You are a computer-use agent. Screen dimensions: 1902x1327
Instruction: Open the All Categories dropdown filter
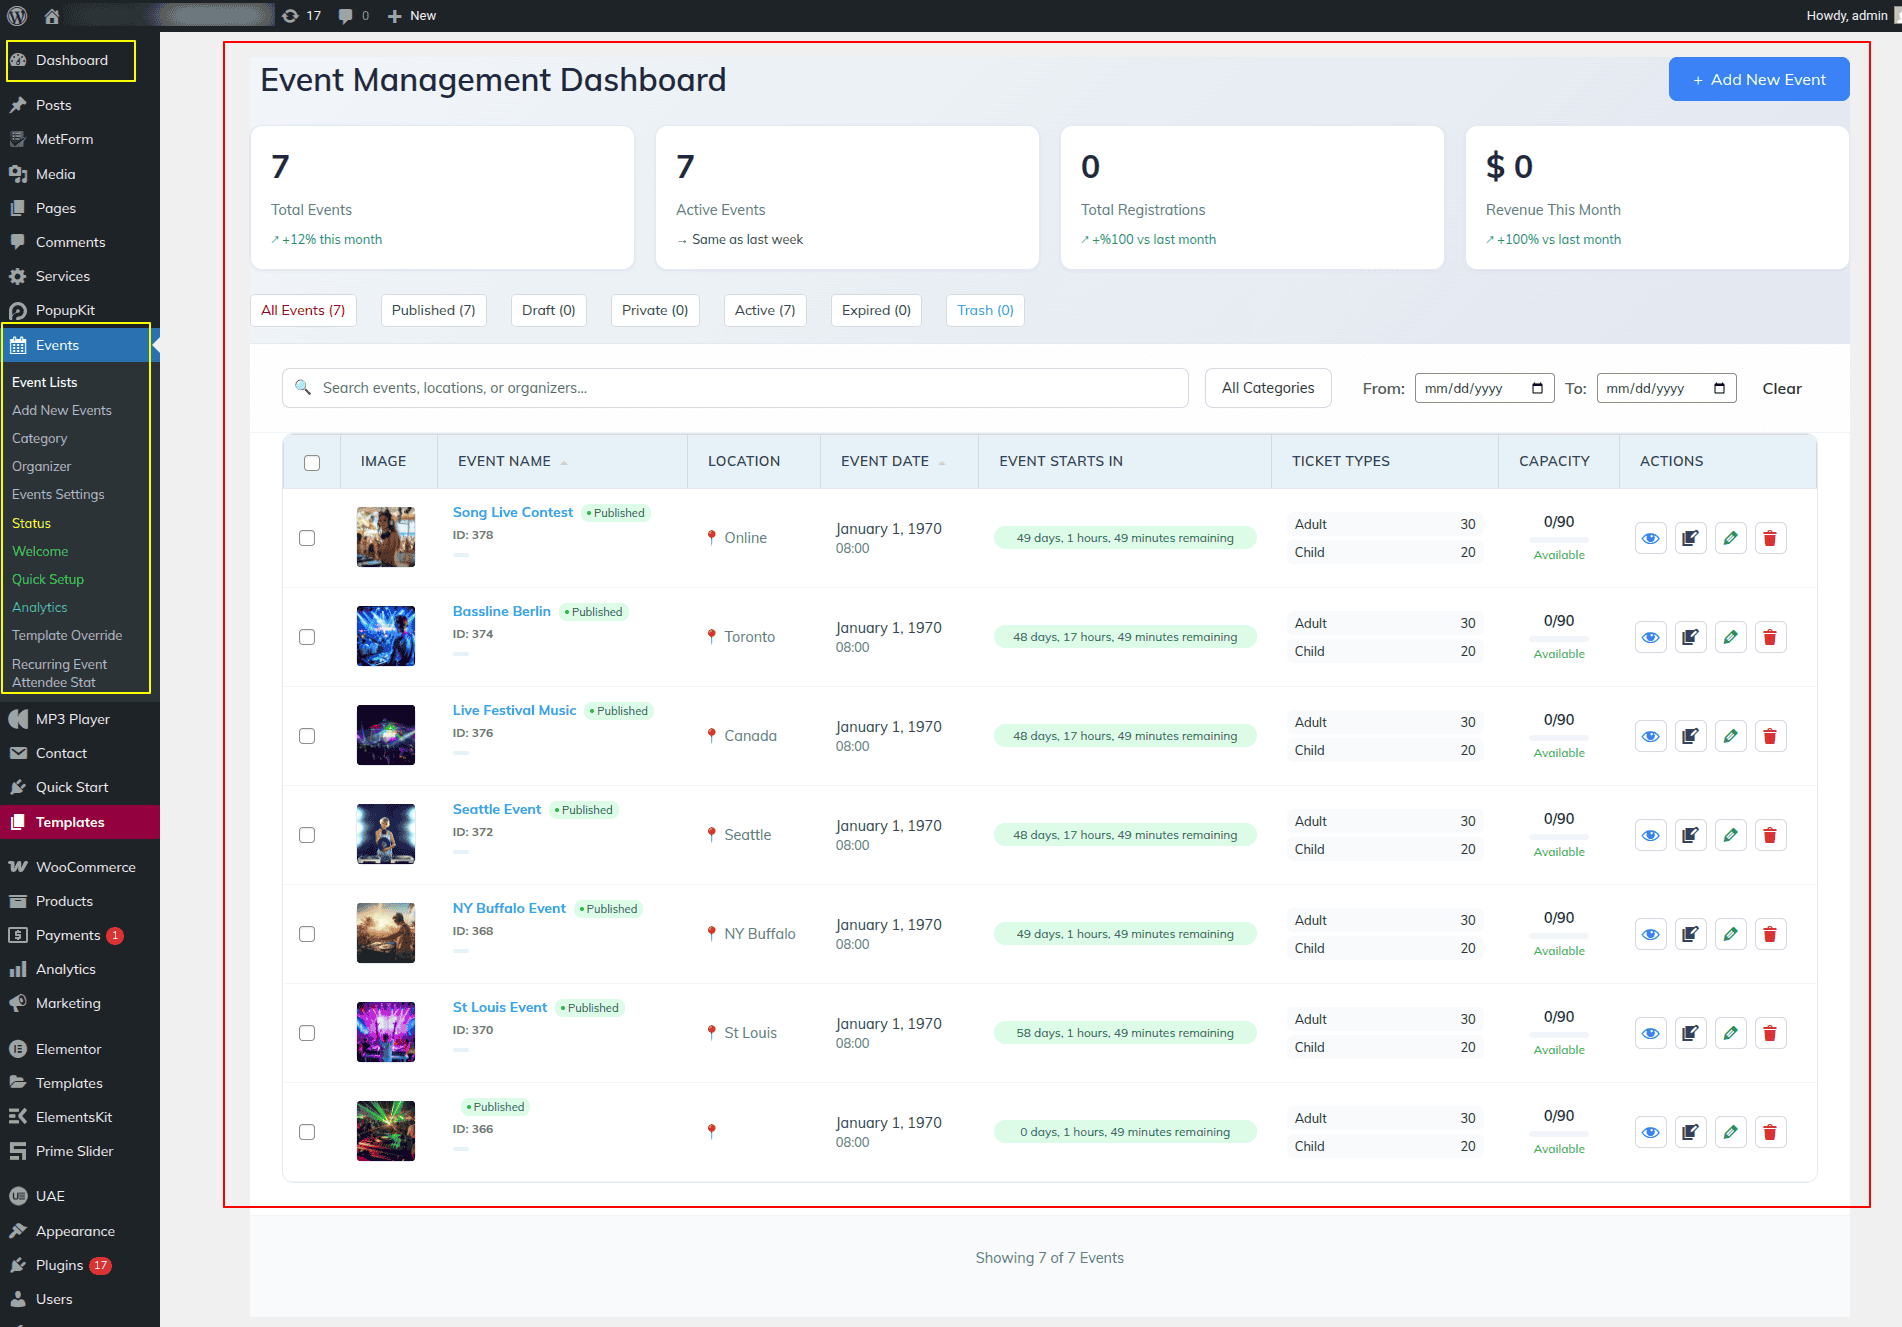1267,388
